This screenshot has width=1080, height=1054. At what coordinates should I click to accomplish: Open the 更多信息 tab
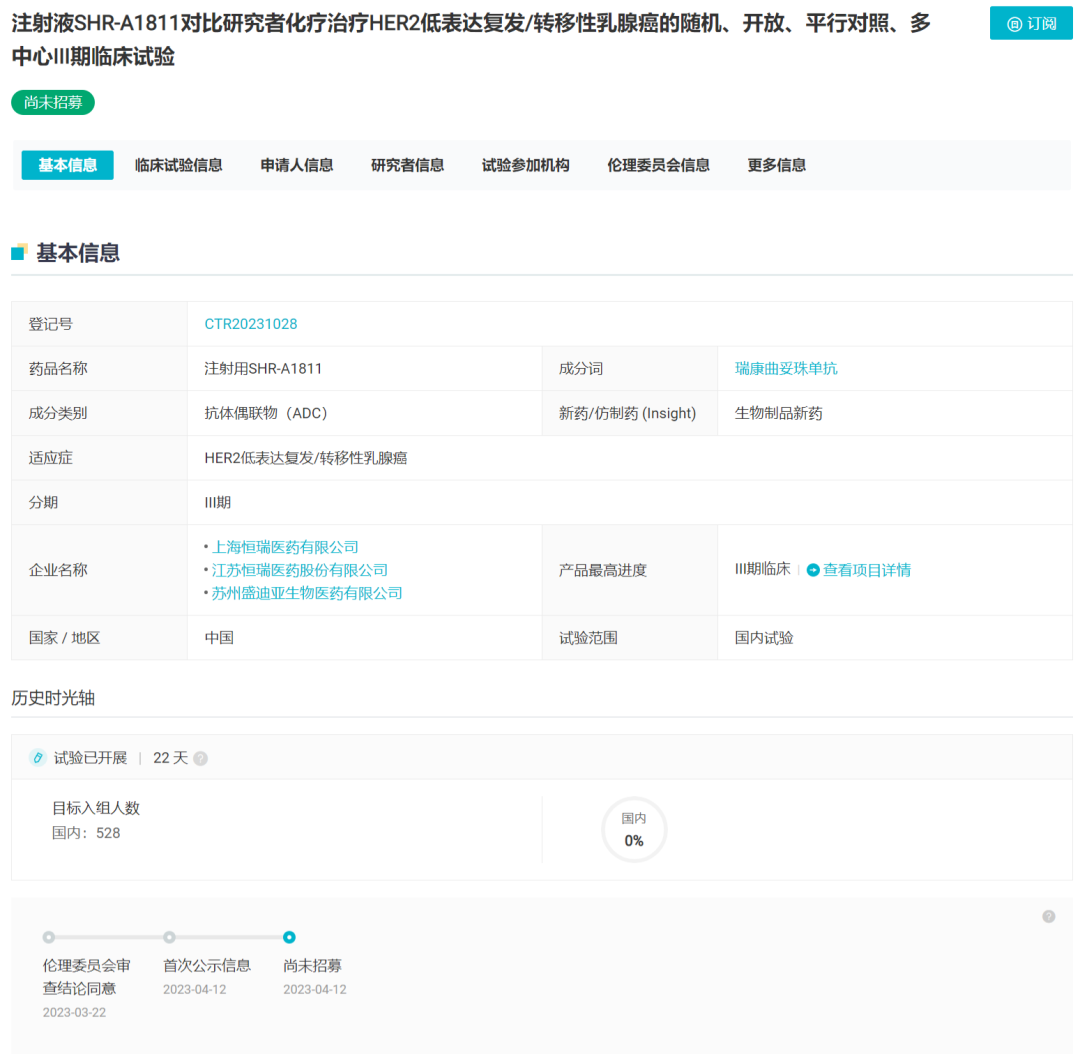pyautogui.click(x=776, y=165)
